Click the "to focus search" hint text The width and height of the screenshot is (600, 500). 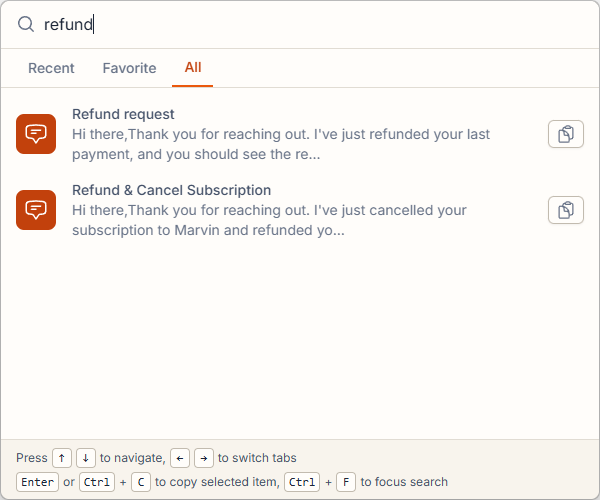[x=404, y=482]
